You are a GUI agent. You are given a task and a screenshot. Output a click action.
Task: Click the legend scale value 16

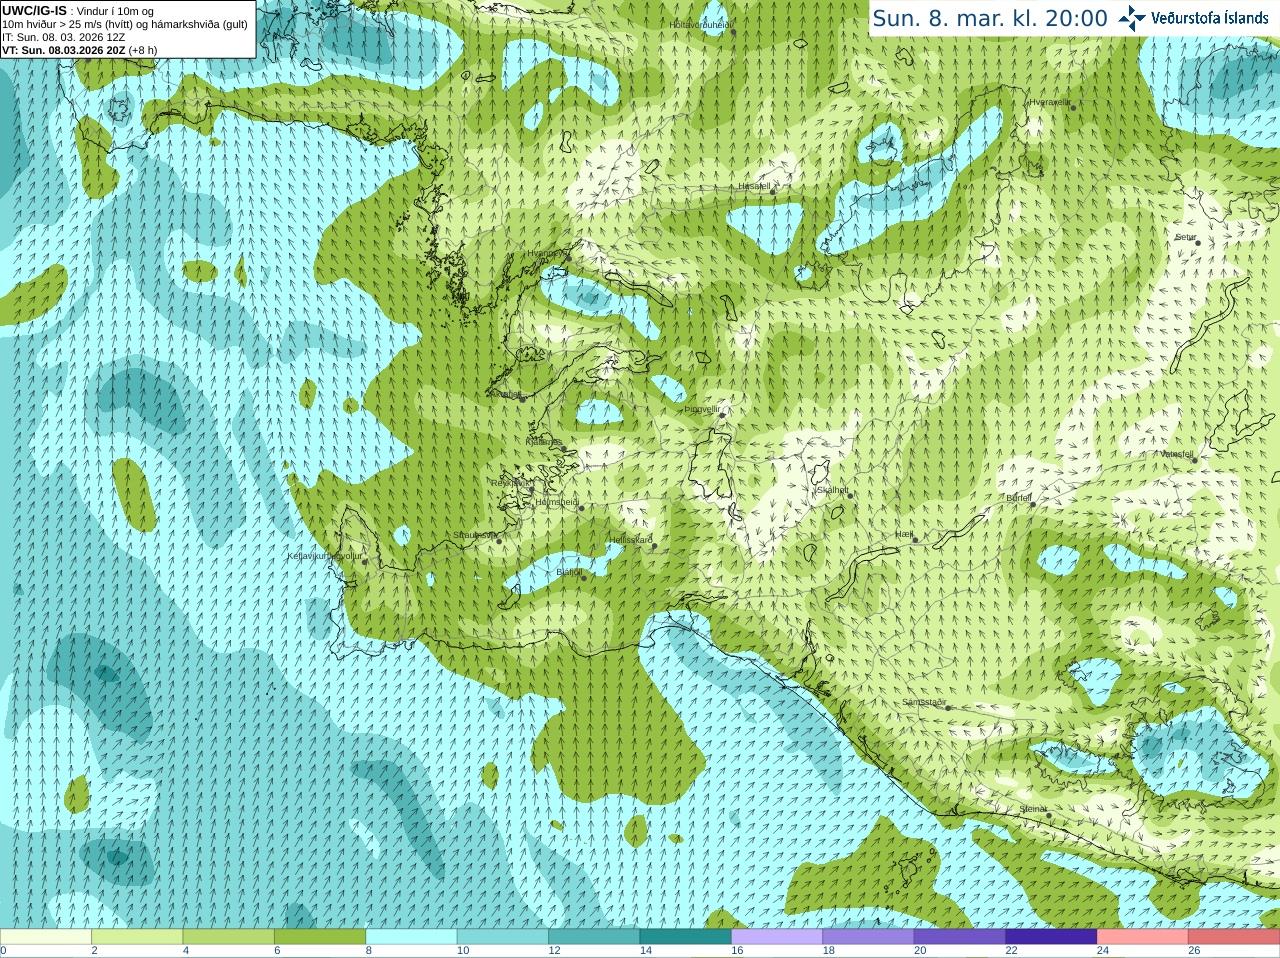tap(737, 951)
